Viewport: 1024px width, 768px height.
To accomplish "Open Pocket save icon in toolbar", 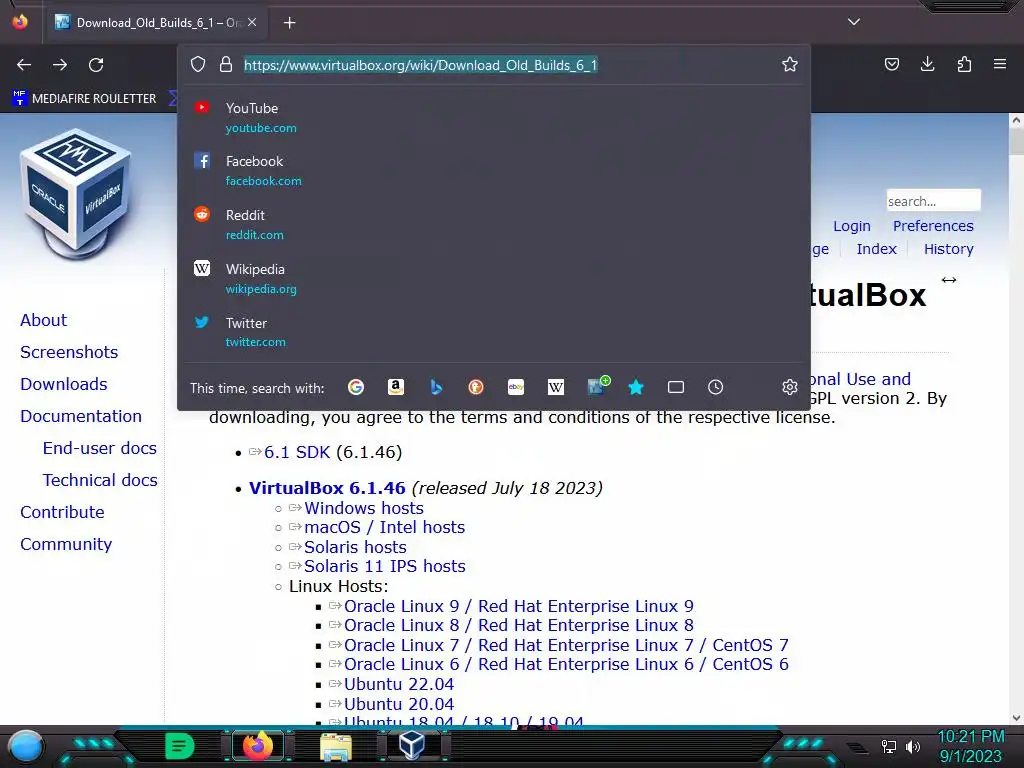I will click(x=891, y=64).
